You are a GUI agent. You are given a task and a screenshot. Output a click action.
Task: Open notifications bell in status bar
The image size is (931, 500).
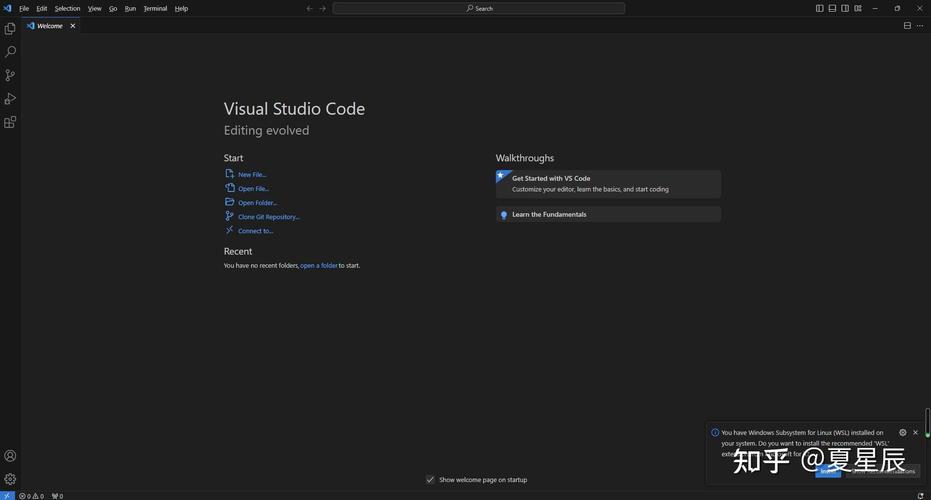coord(920,496)
